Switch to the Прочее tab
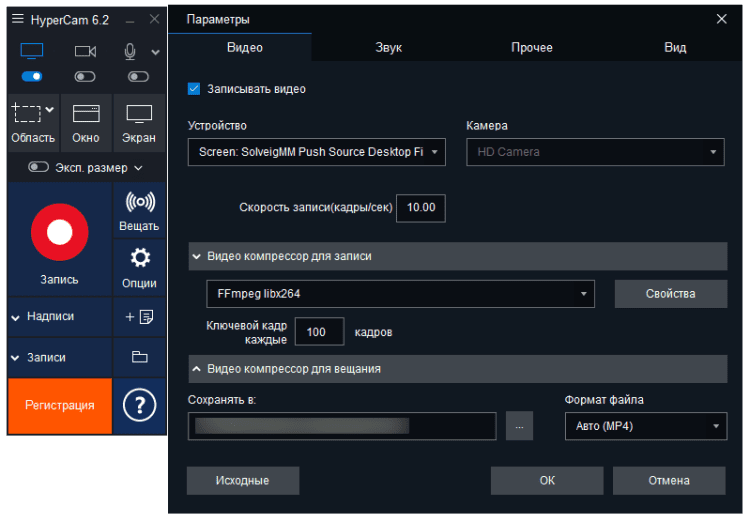 pyautogui.click(x=531, y=47)
